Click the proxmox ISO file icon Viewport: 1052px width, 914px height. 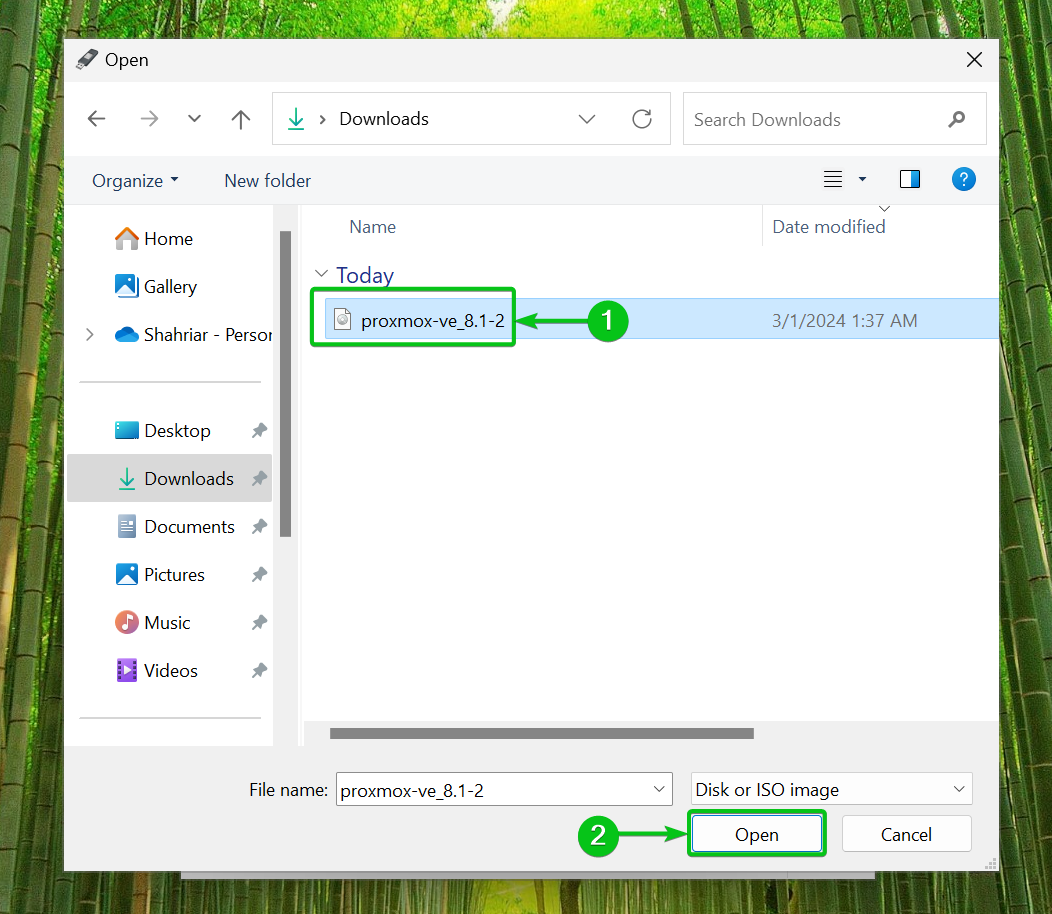[x=343, y=319]
